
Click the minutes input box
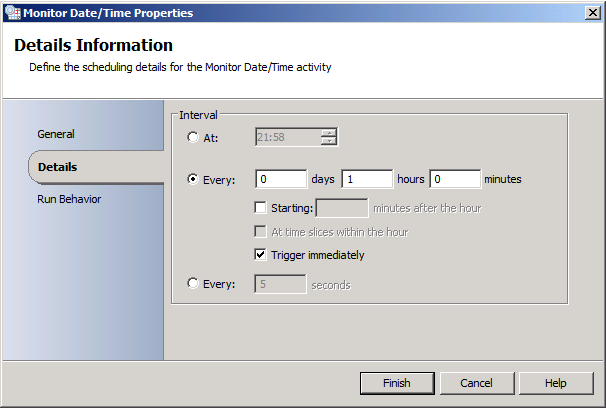[x=454, y=180]
